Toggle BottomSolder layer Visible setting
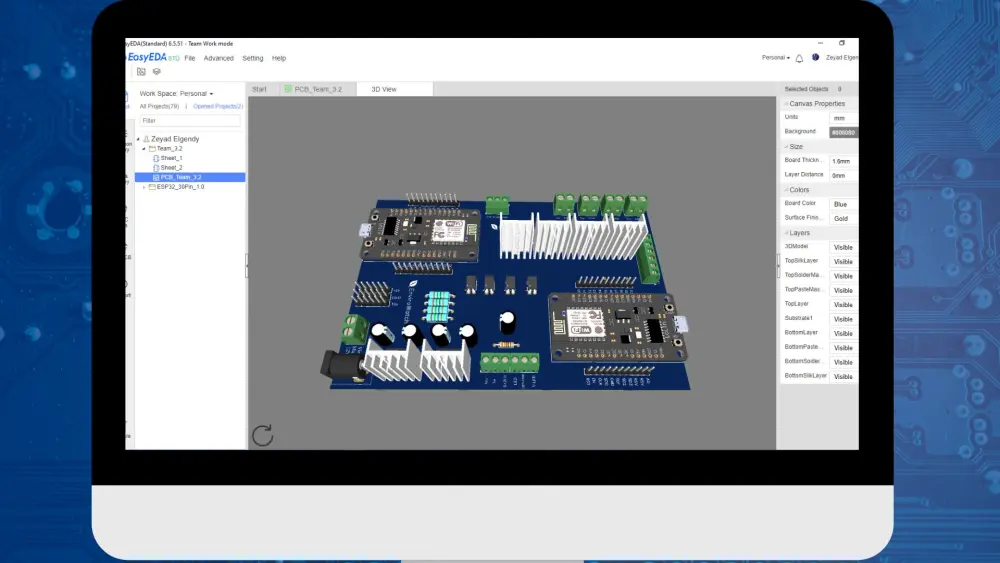Viewport: 1000px width, 563px height. [x=843, y=362]
